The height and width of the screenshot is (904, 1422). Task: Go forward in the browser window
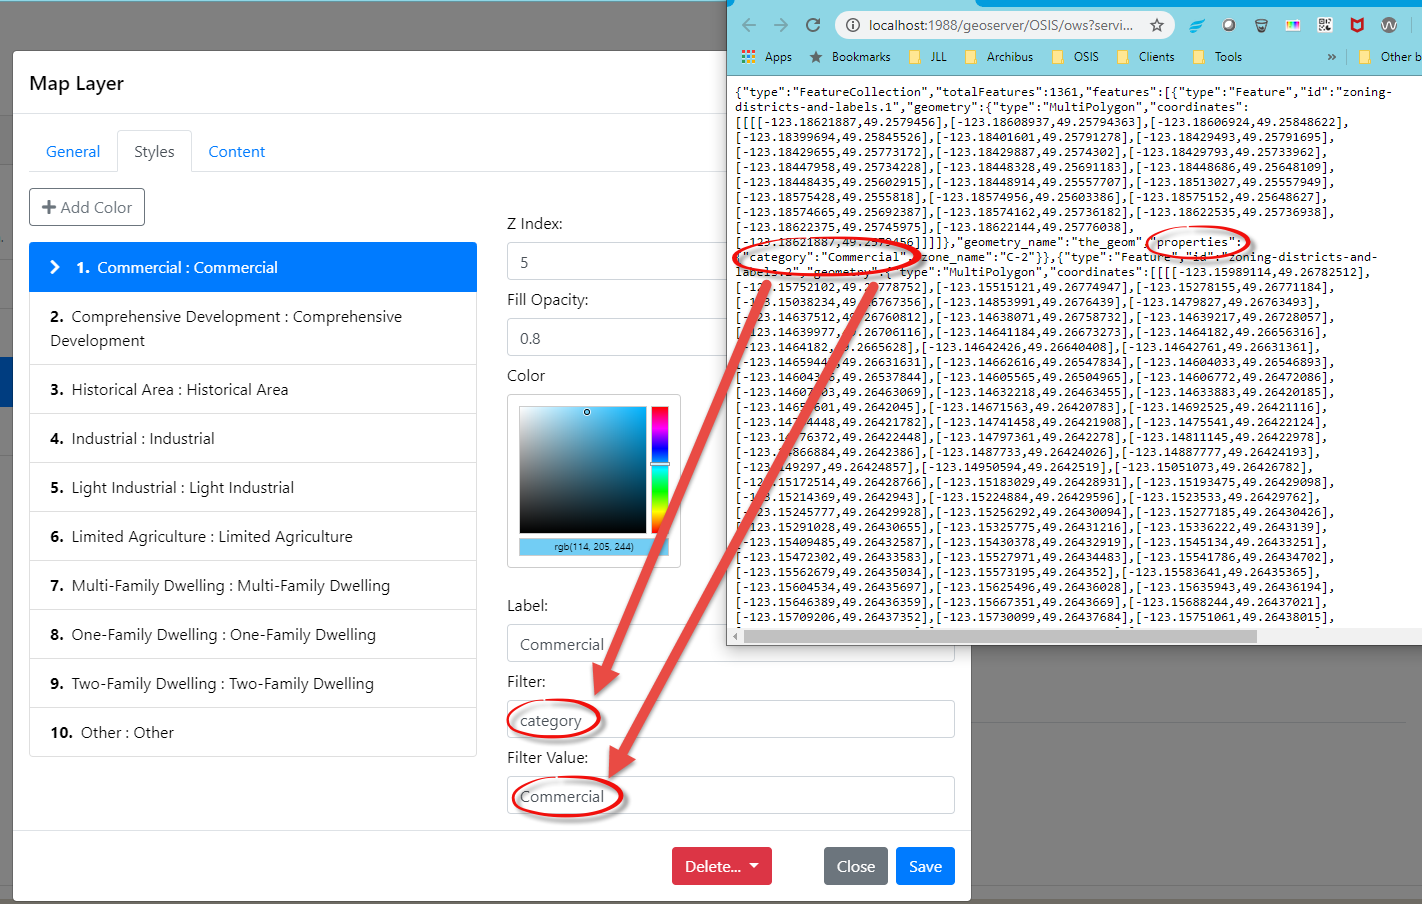coord(781,25)
